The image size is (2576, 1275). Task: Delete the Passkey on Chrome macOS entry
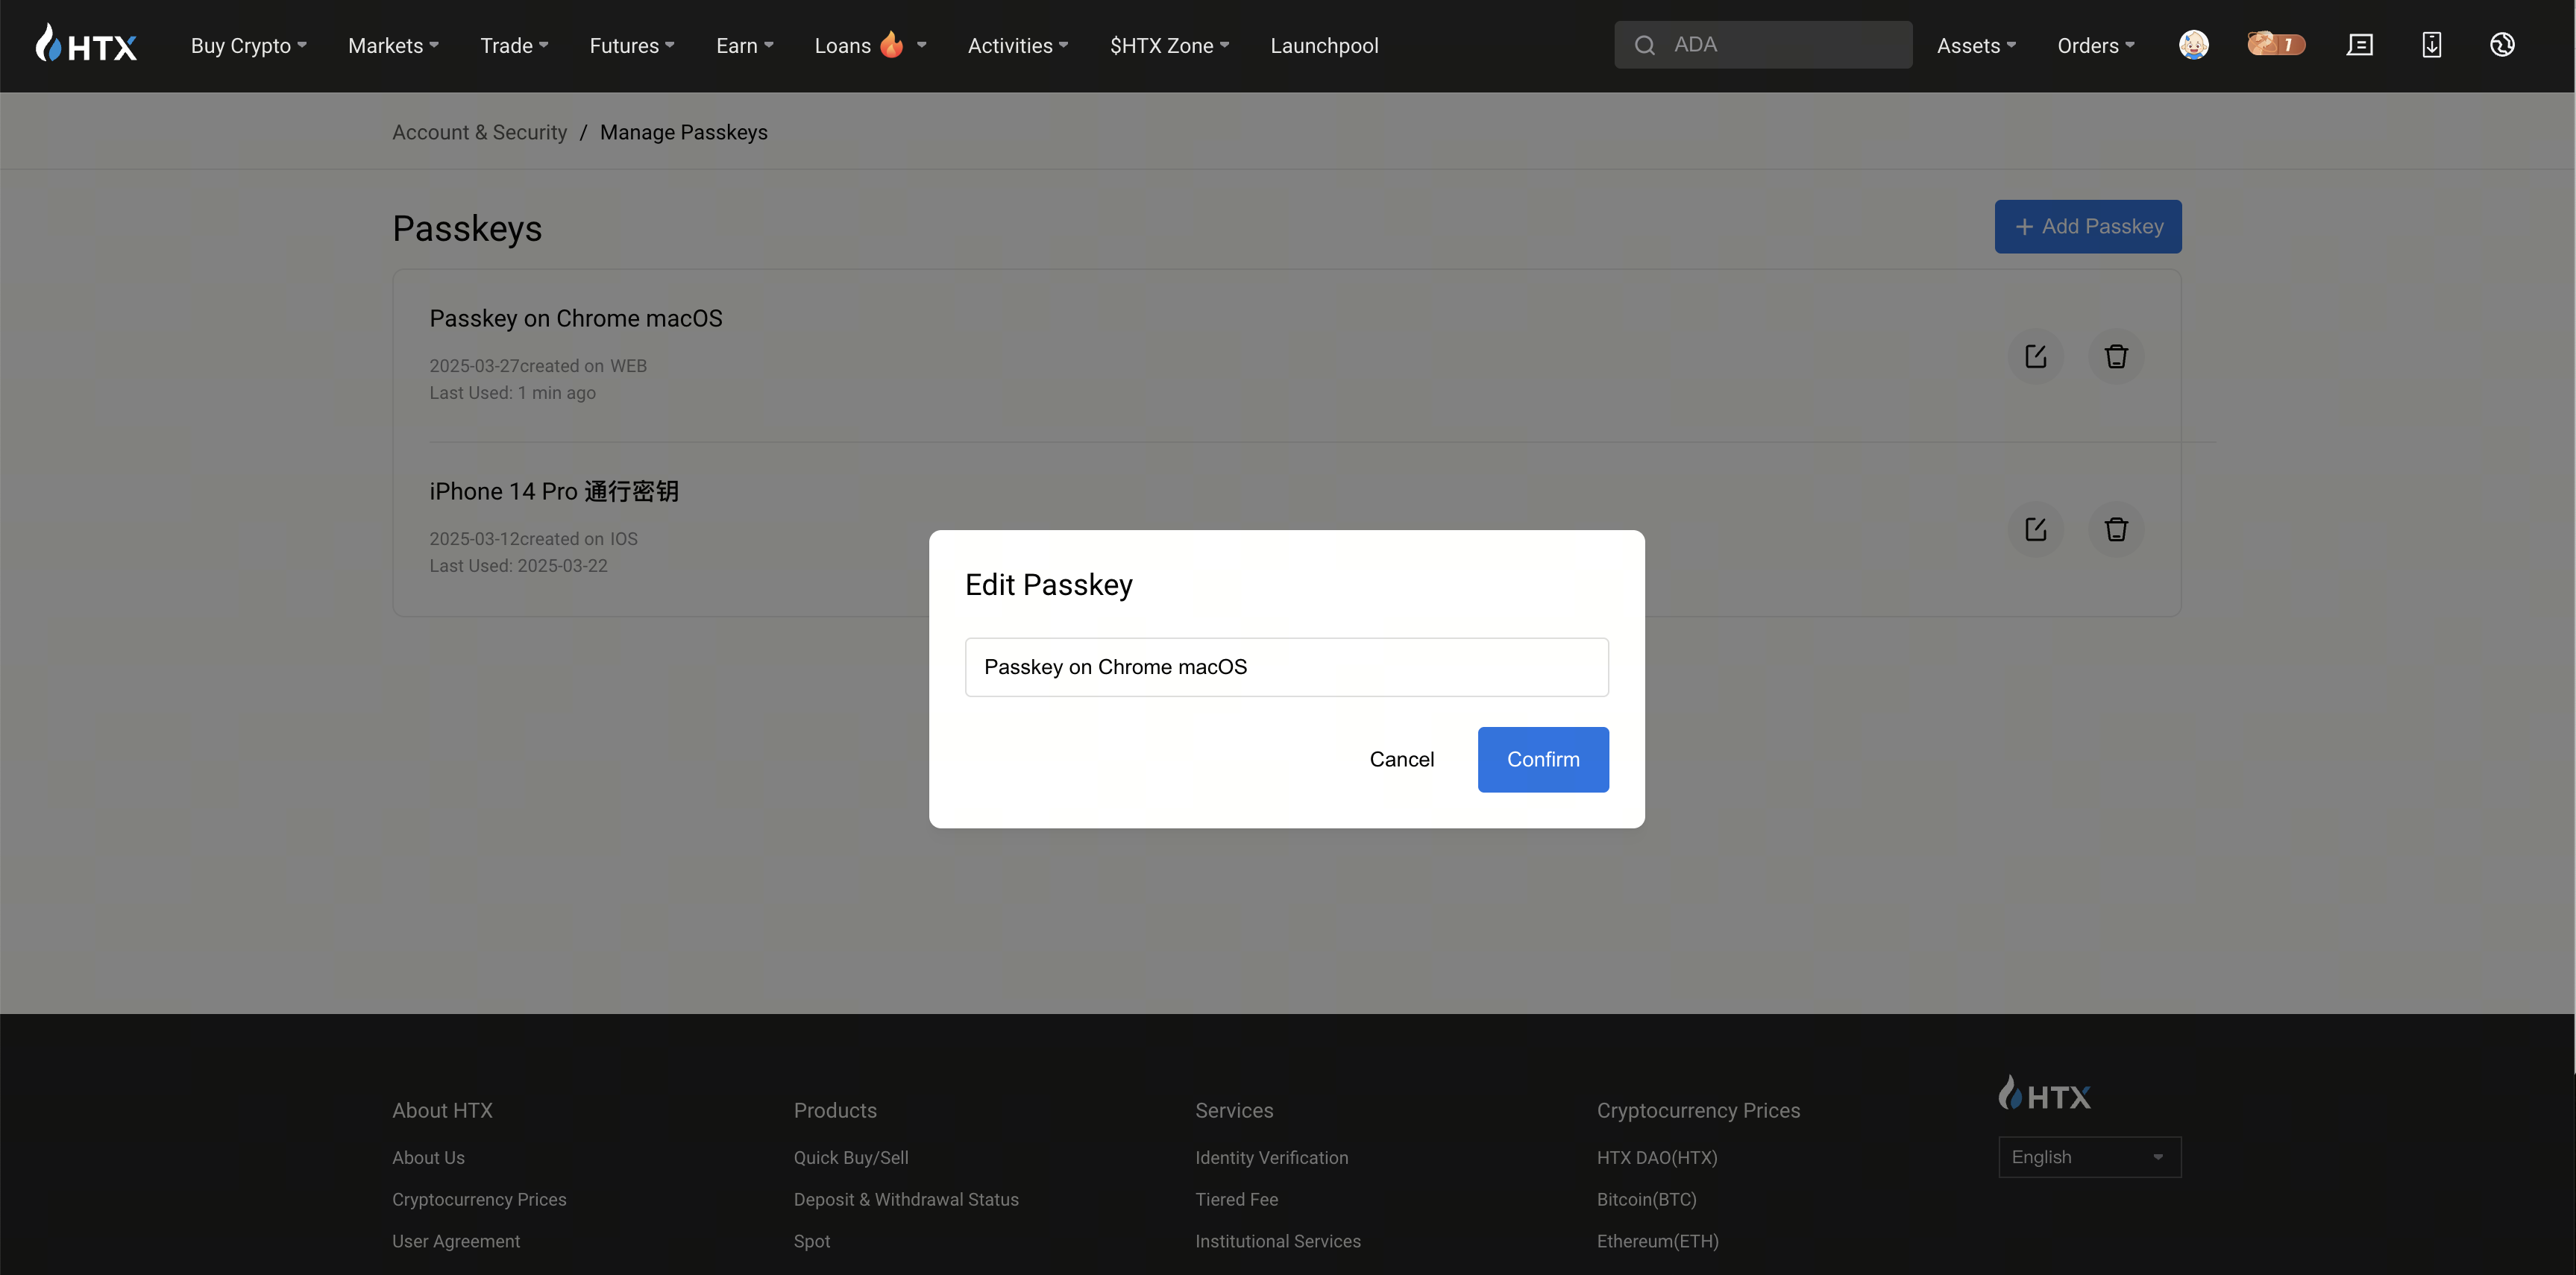point(2116,356)
